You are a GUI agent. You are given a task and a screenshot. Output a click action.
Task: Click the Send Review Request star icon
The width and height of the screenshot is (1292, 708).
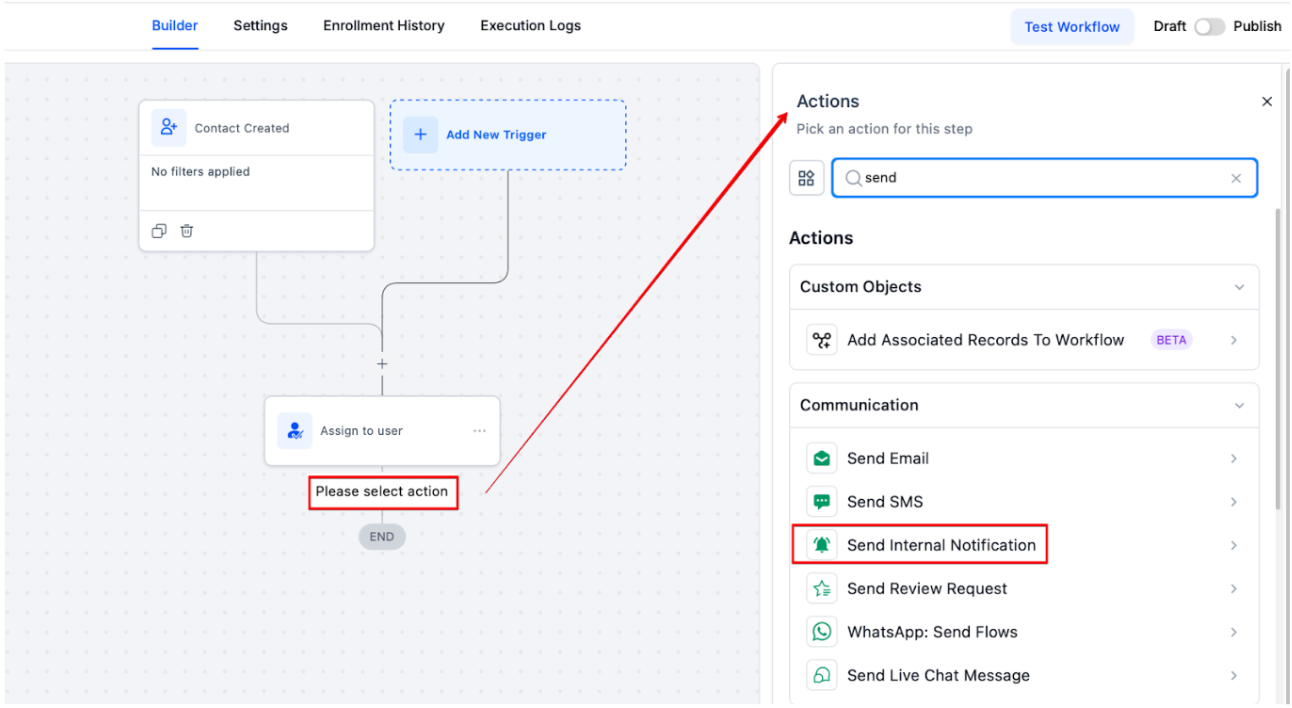[822, 589]
